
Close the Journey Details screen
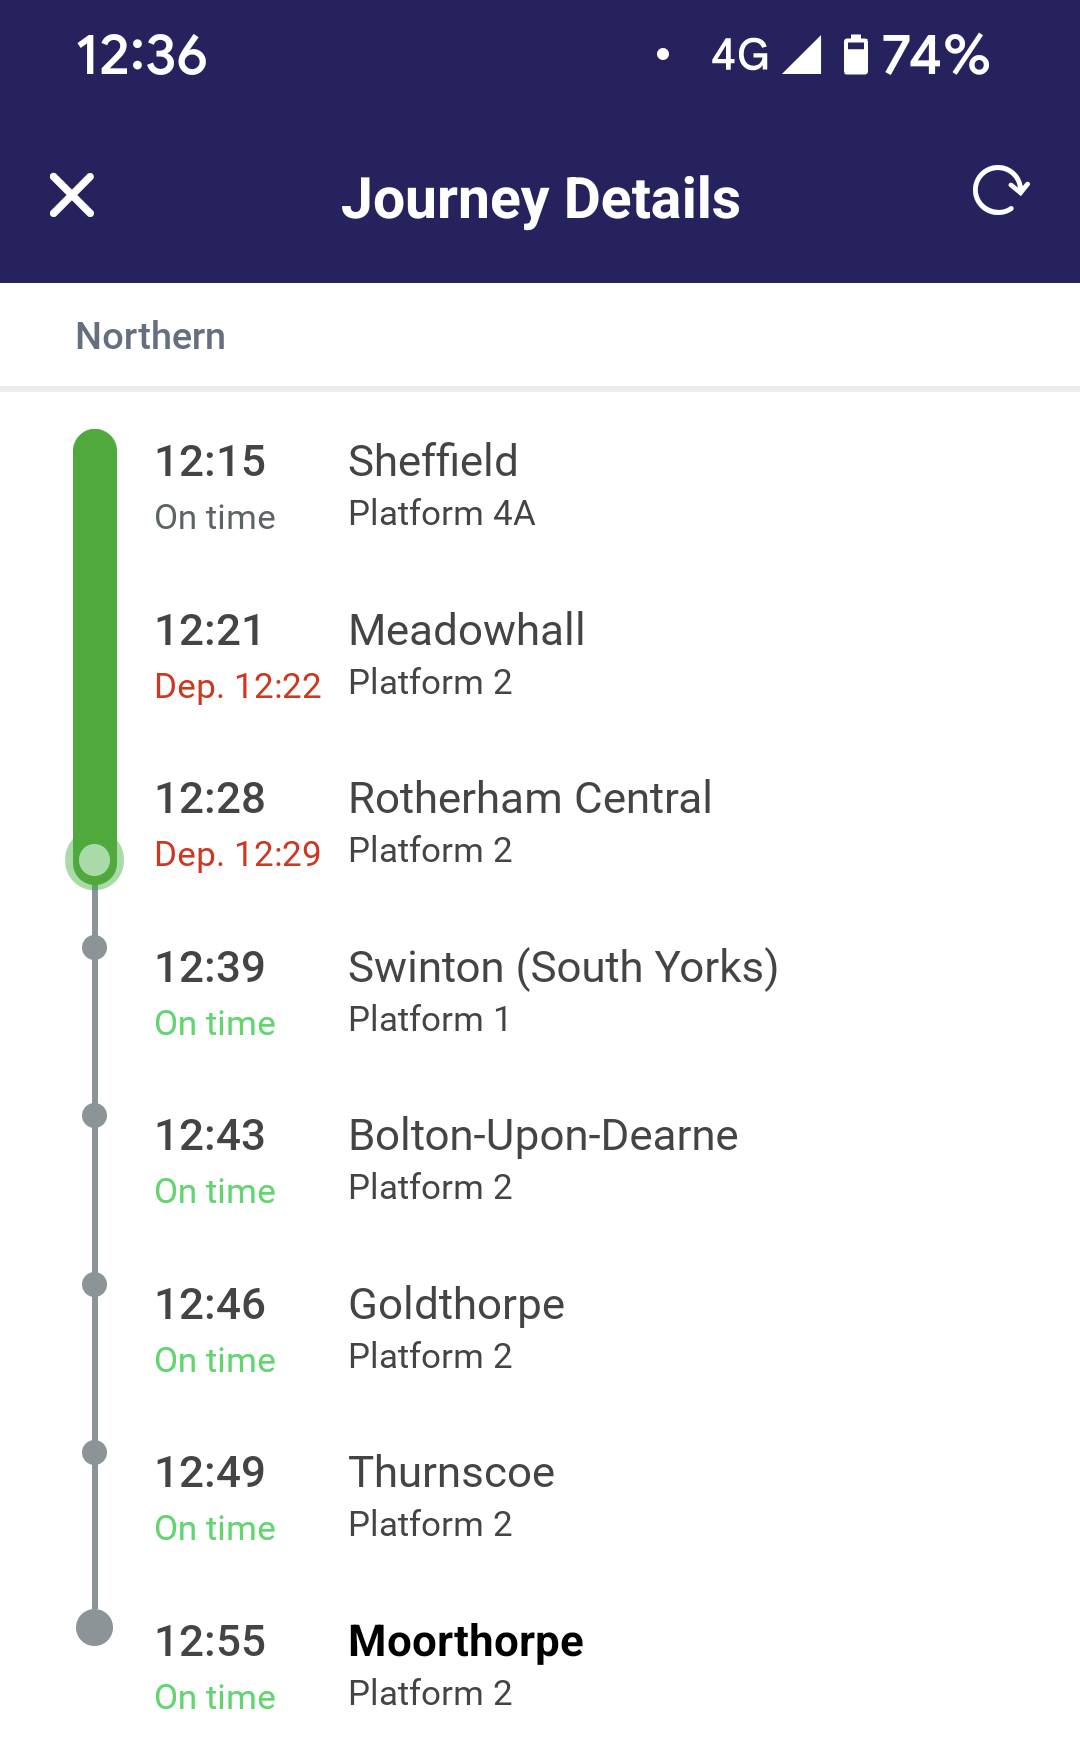click(x=72, y=195)
